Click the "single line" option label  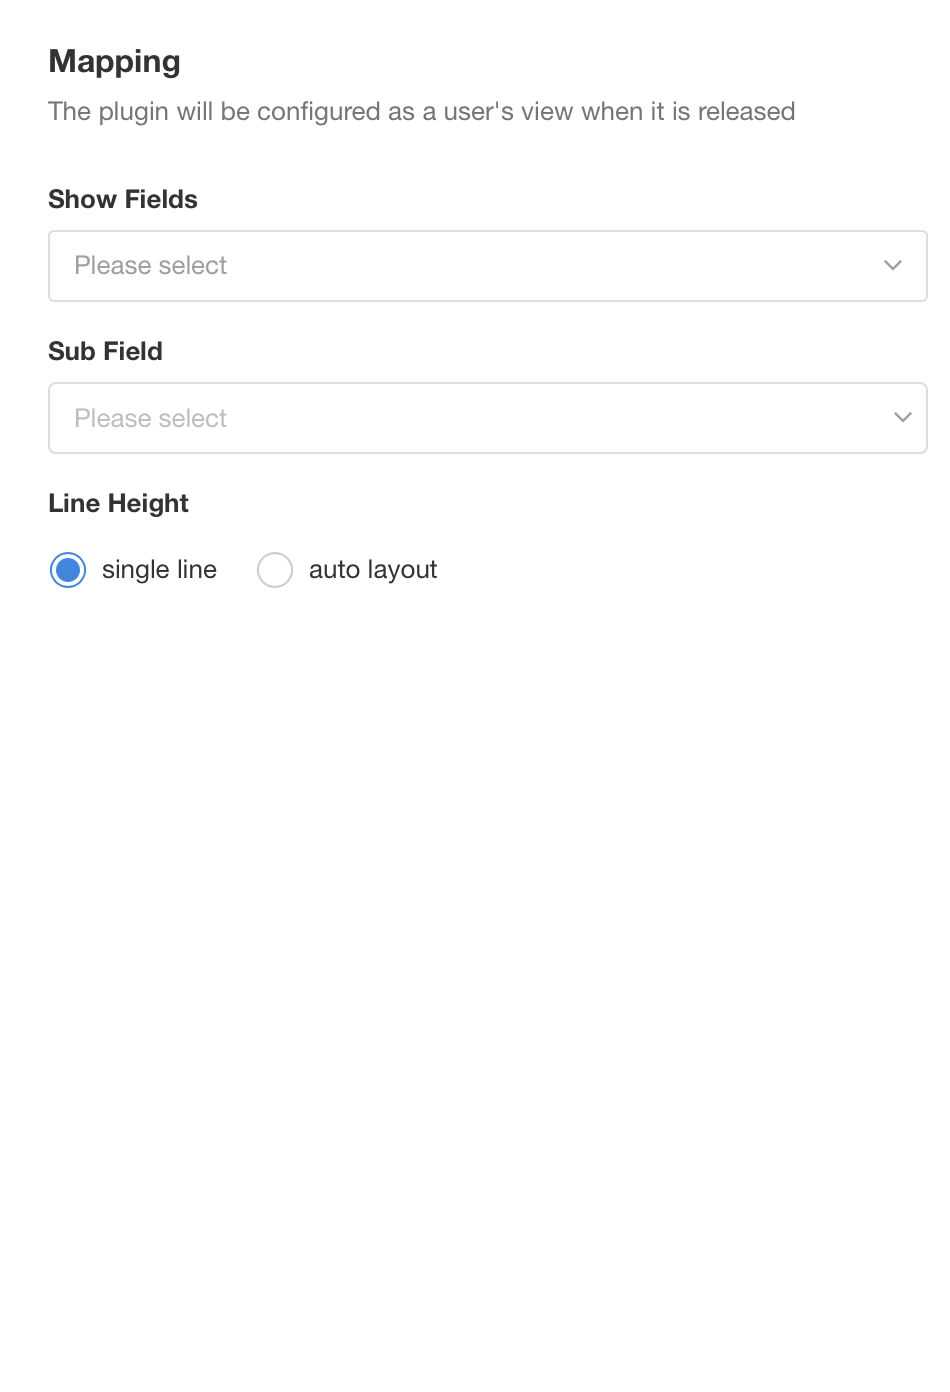(159, 570)
